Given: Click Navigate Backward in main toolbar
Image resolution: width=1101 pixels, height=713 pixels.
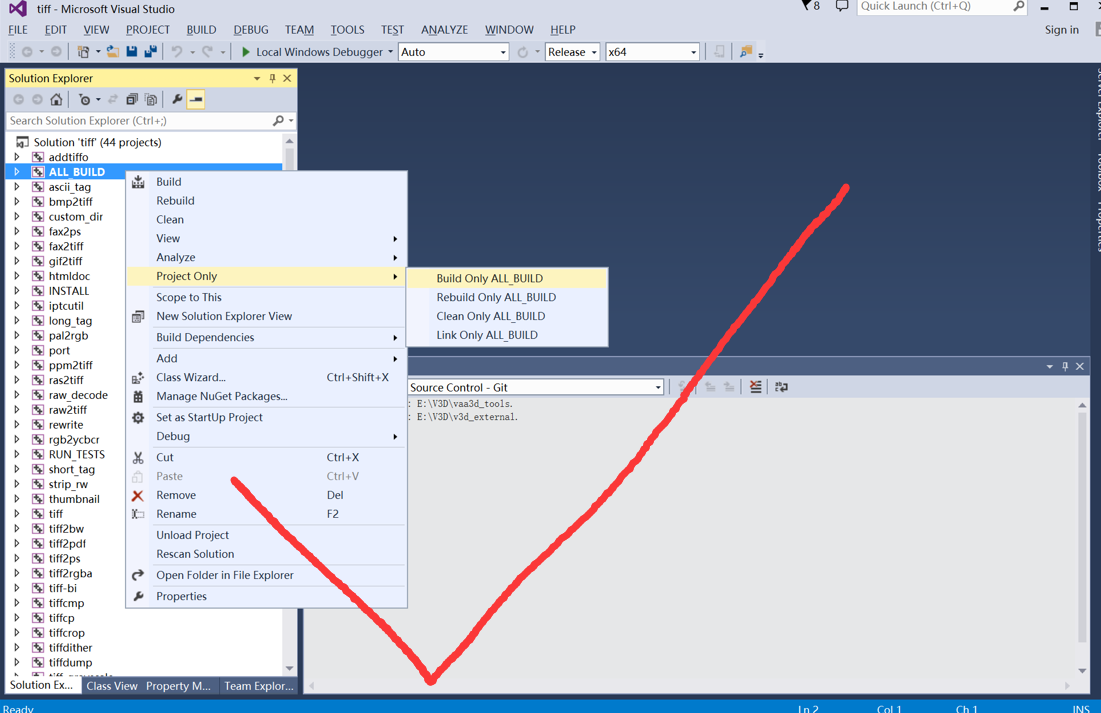Looking at the screenshot, I should pyautogui.click(x=27, y=52).
